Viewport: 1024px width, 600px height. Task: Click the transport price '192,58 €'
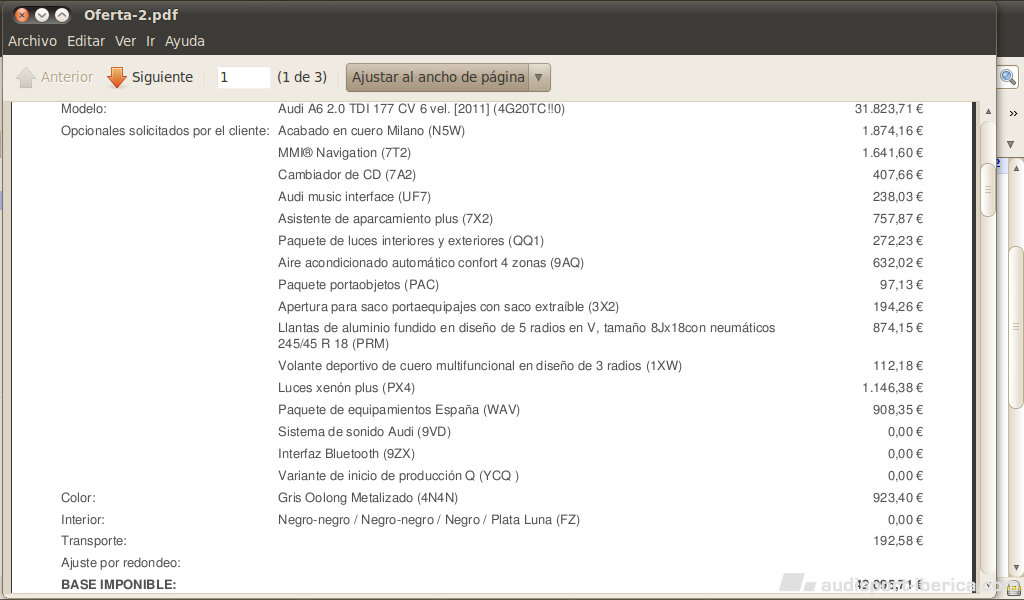tap(898, 541)
